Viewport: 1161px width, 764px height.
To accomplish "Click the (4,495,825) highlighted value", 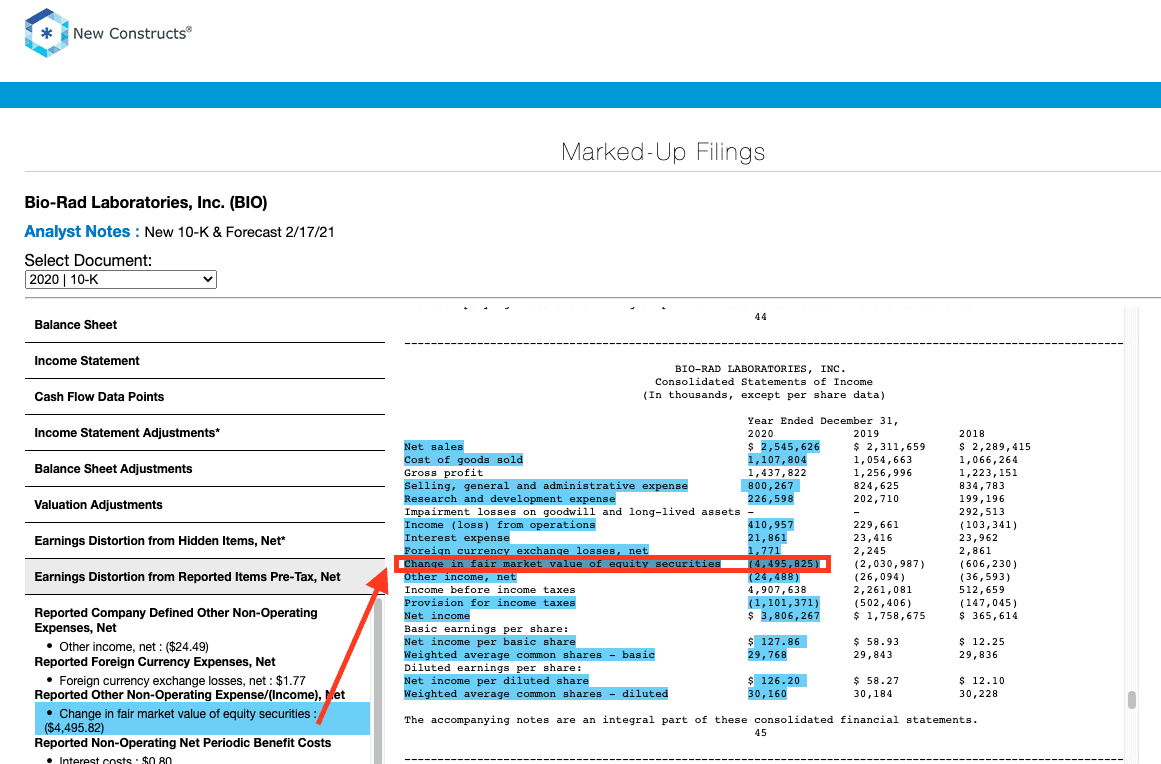I will pos(784,564).
